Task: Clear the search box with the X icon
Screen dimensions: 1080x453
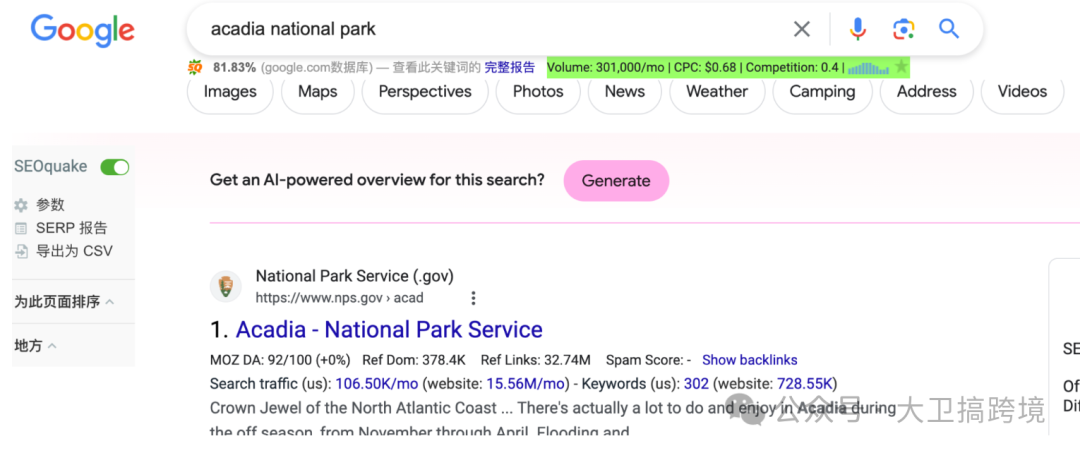Action: (x=802, y=29)
